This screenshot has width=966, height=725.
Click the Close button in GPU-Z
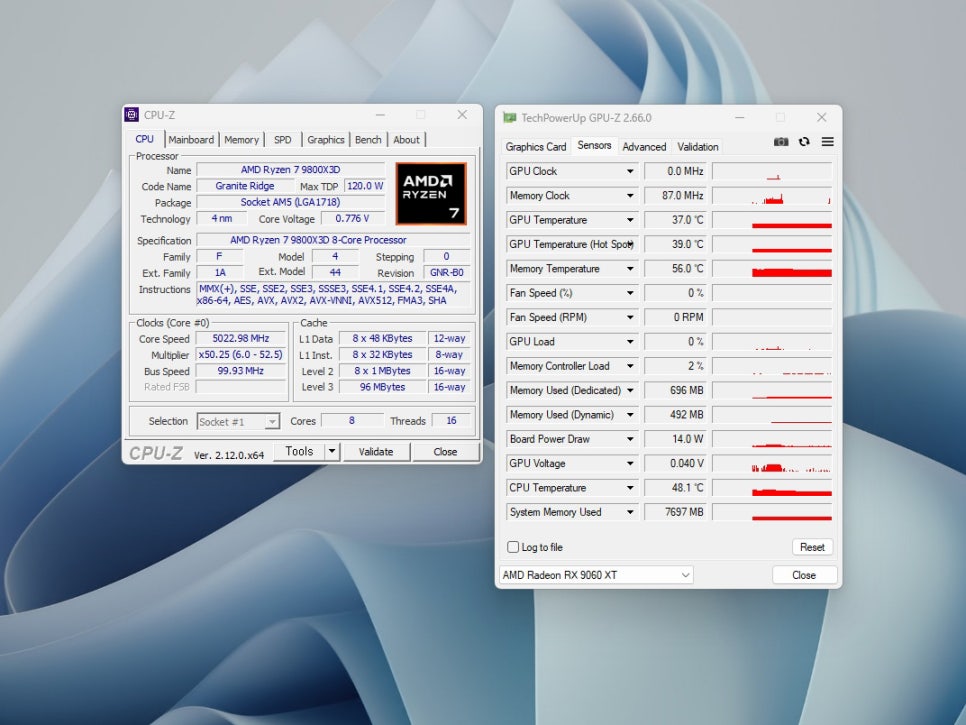[804, 575]
